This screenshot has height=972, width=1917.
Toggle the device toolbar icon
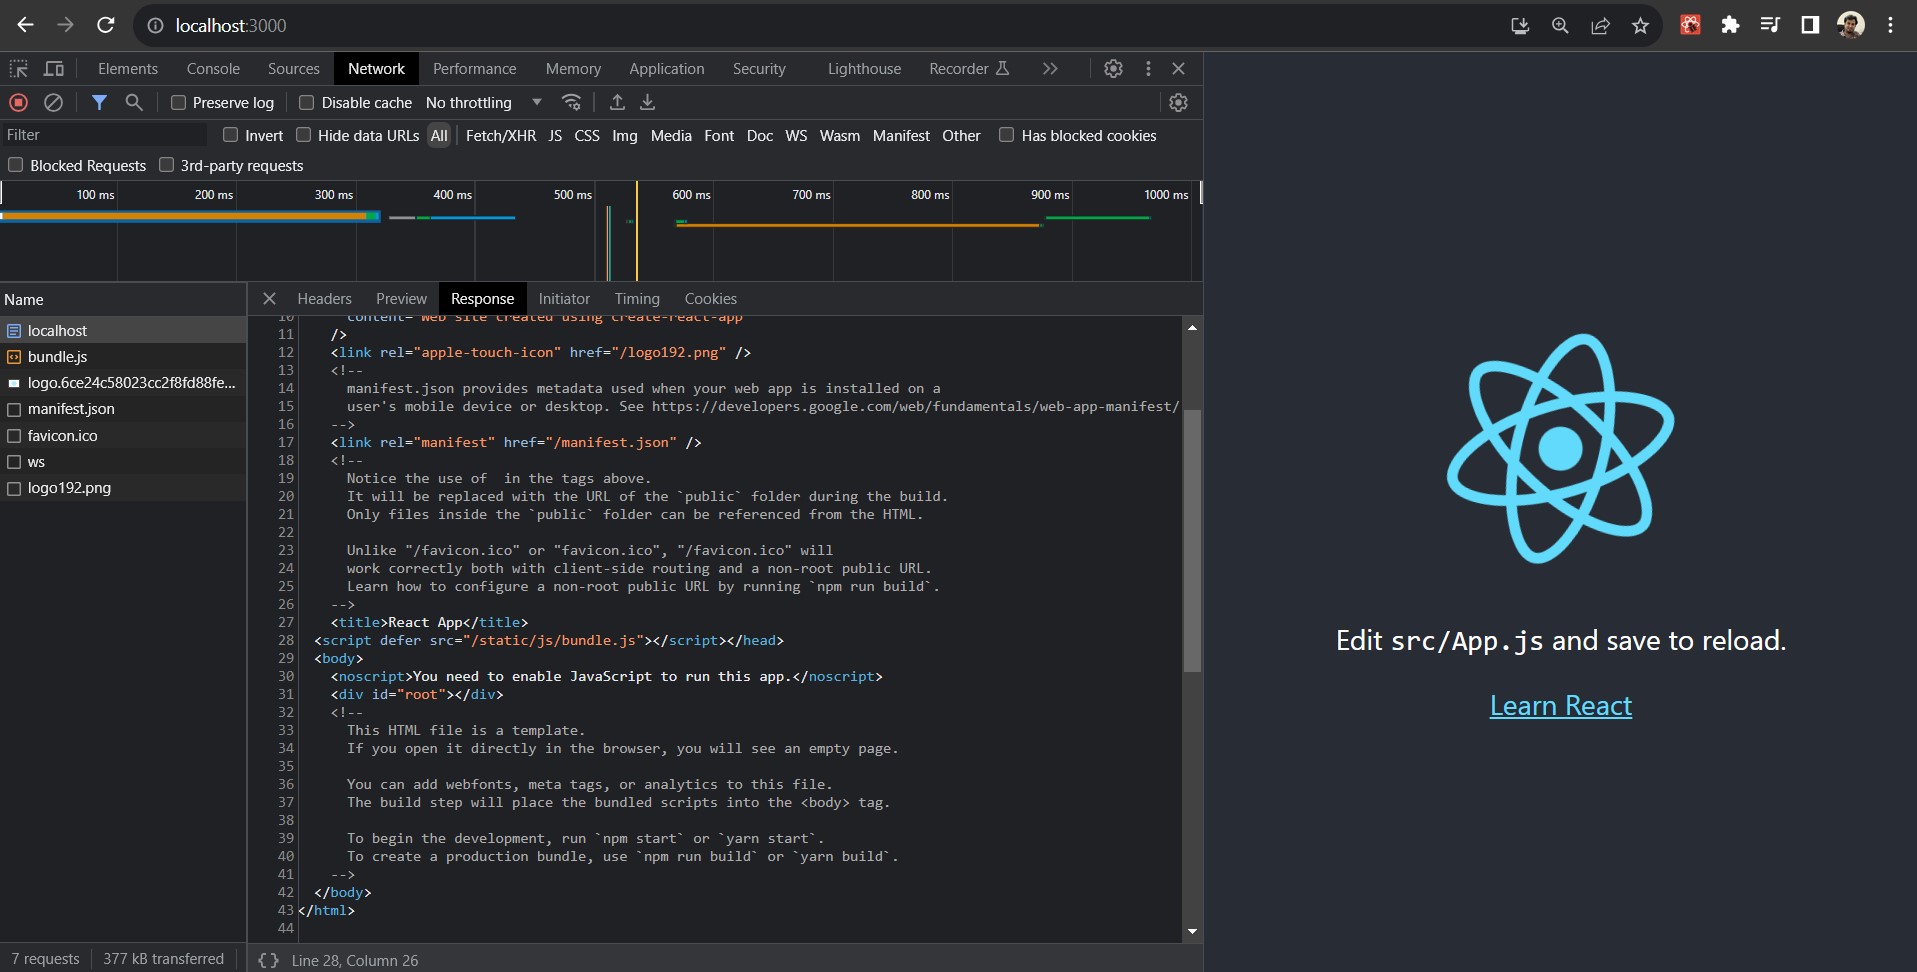click(x=54, y=68)
